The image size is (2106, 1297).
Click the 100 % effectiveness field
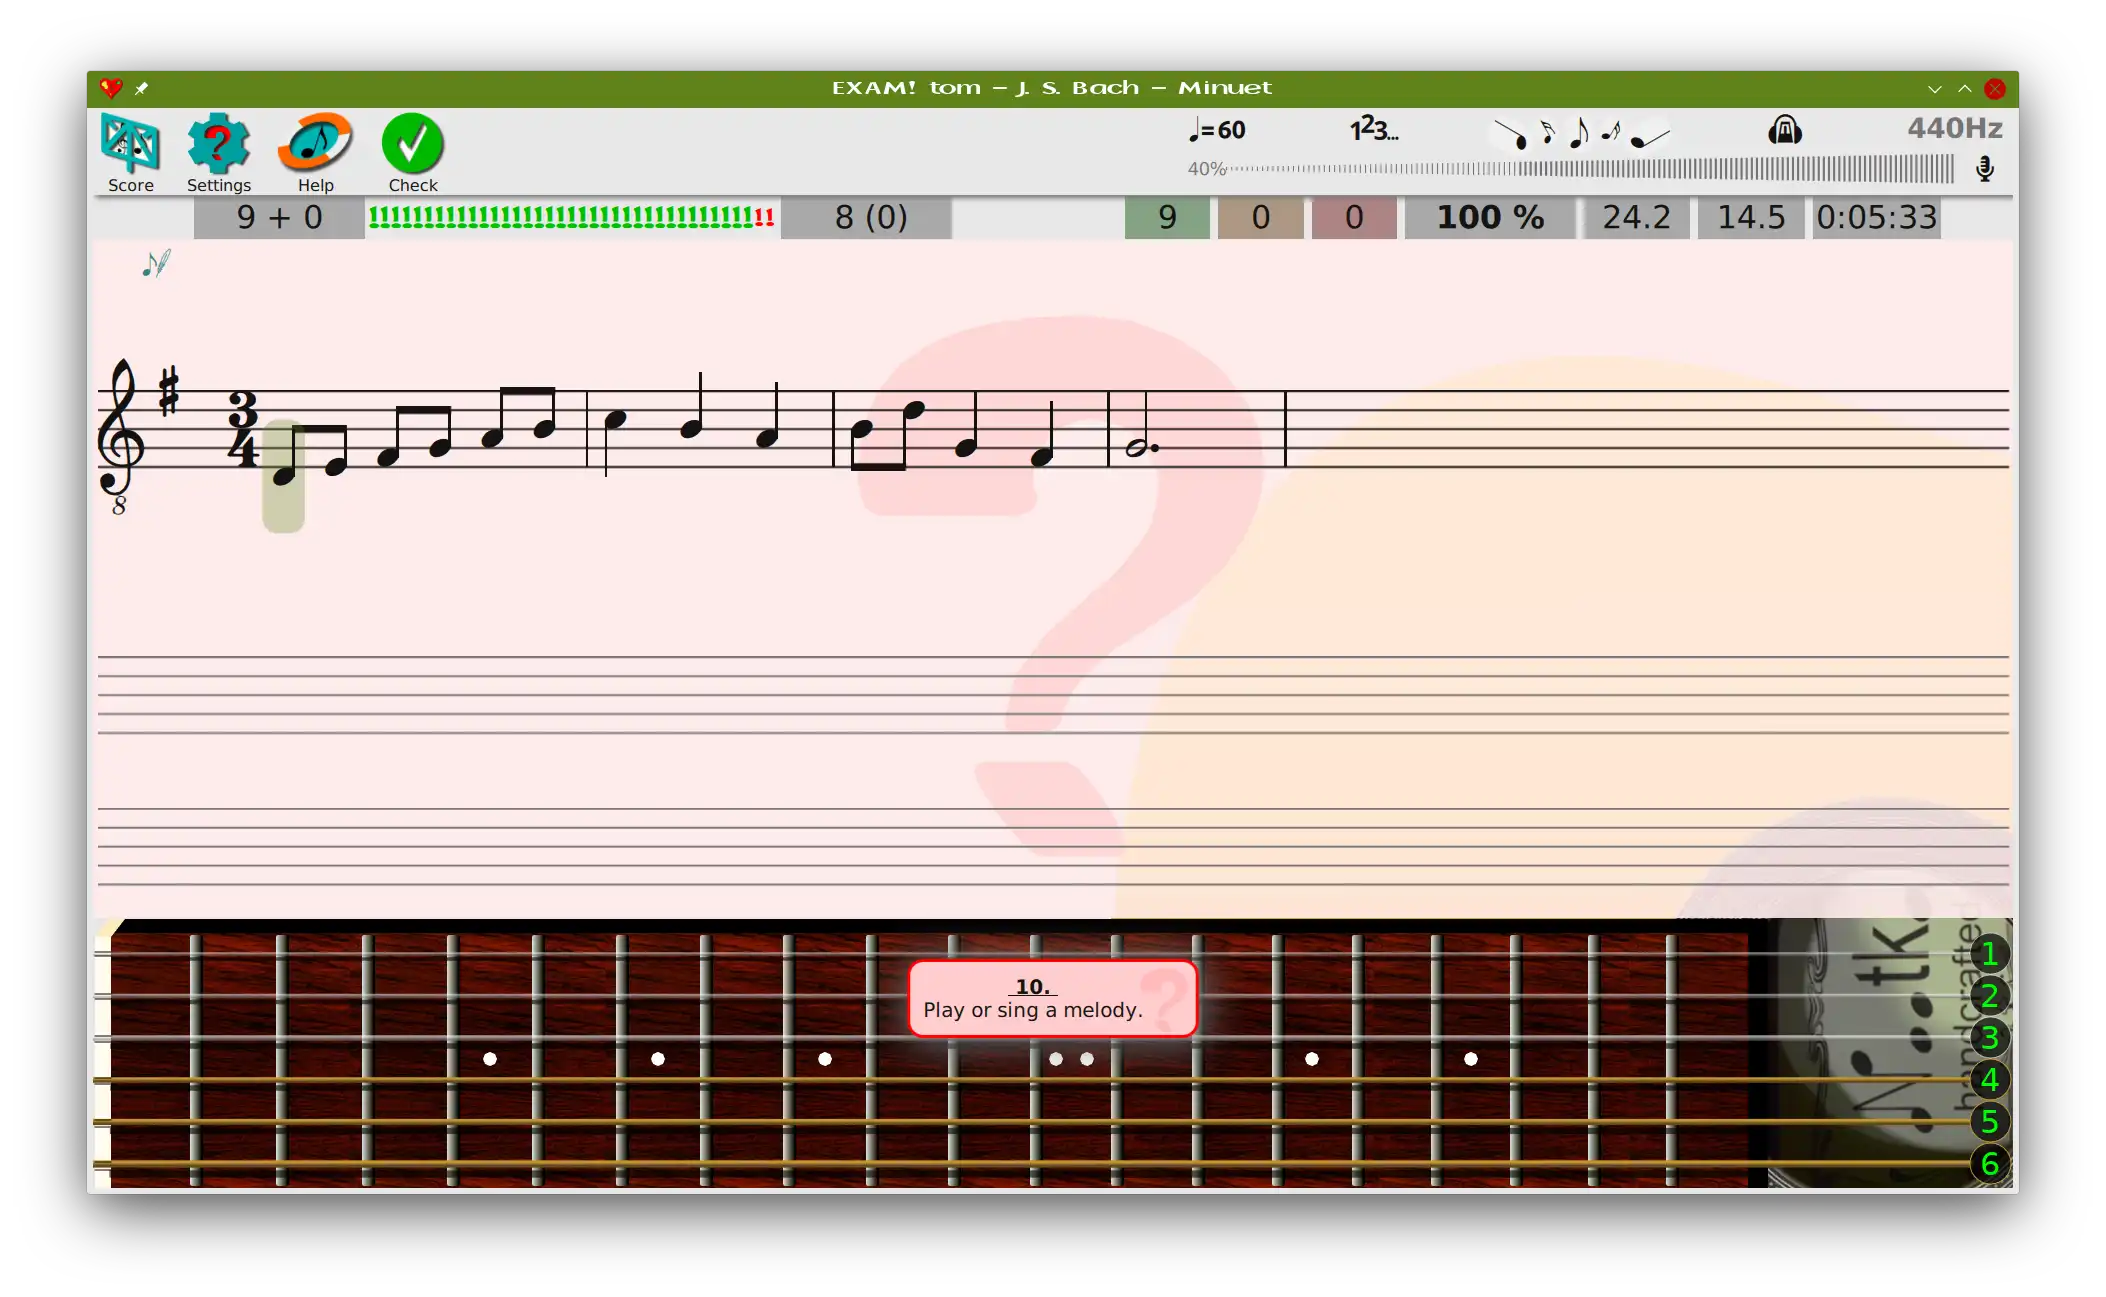[1489, 217]
